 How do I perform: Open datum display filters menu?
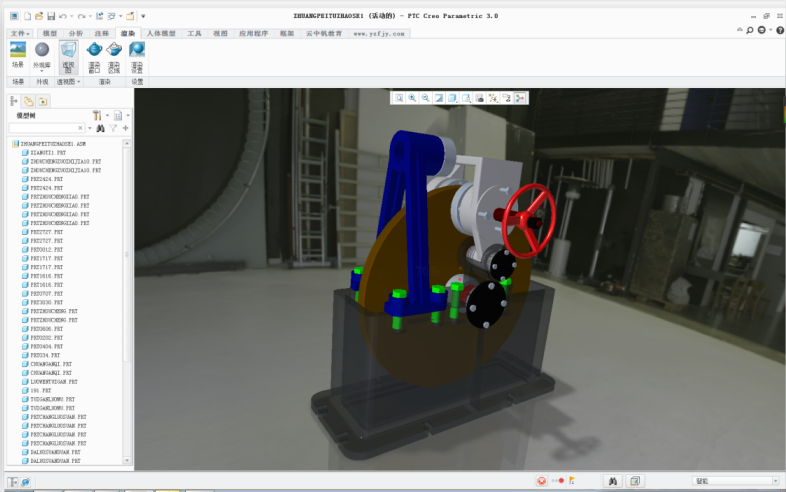tap(493, 98)
